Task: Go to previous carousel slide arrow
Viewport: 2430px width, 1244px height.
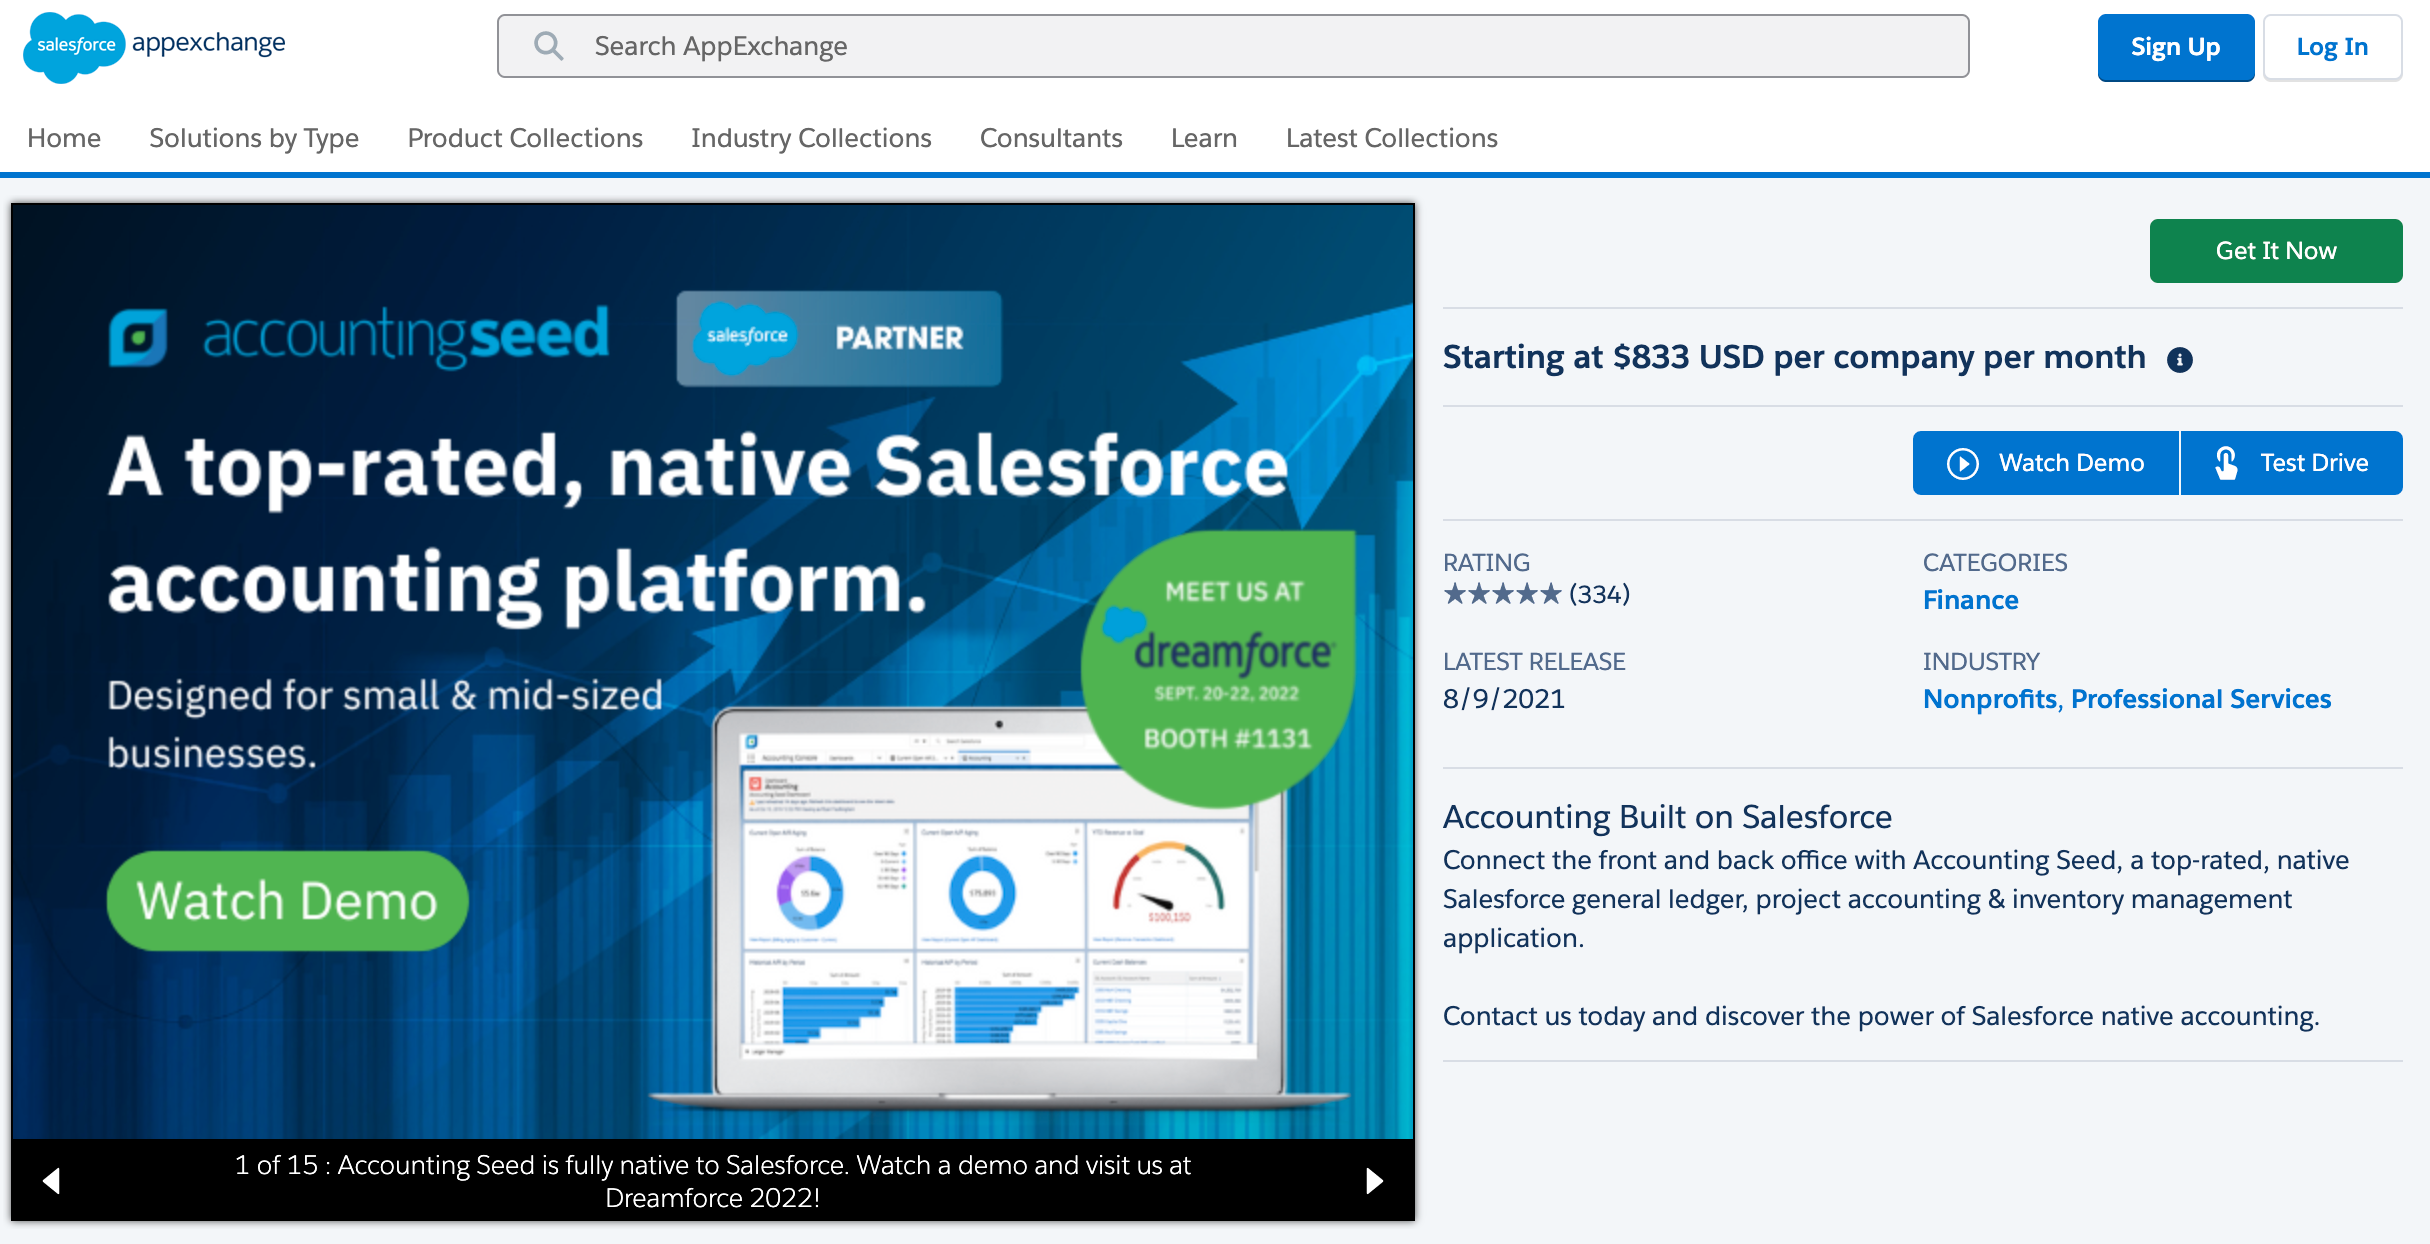Action: pyautogui.click(x=52, y=1181)
